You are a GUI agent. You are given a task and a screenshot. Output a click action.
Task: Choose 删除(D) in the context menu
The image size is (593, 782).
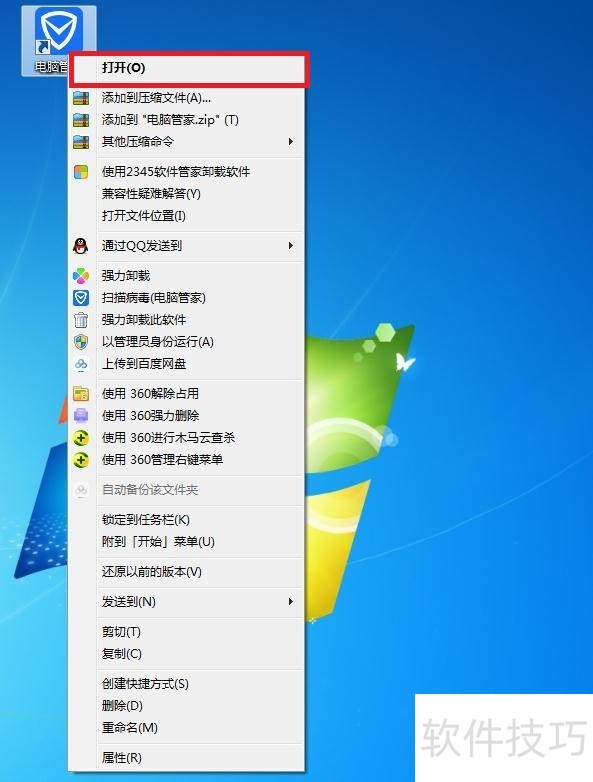(x=187, y=706)
